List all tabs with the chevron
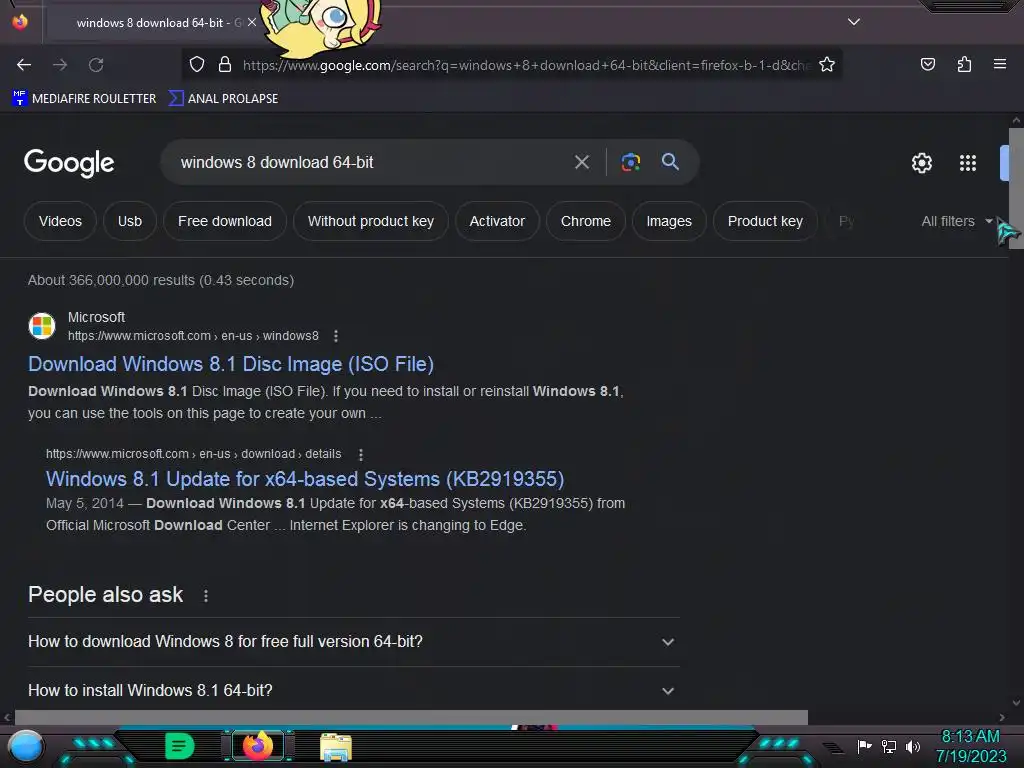The height and width of the screenshot is (768, 1024). click(854, 22)
